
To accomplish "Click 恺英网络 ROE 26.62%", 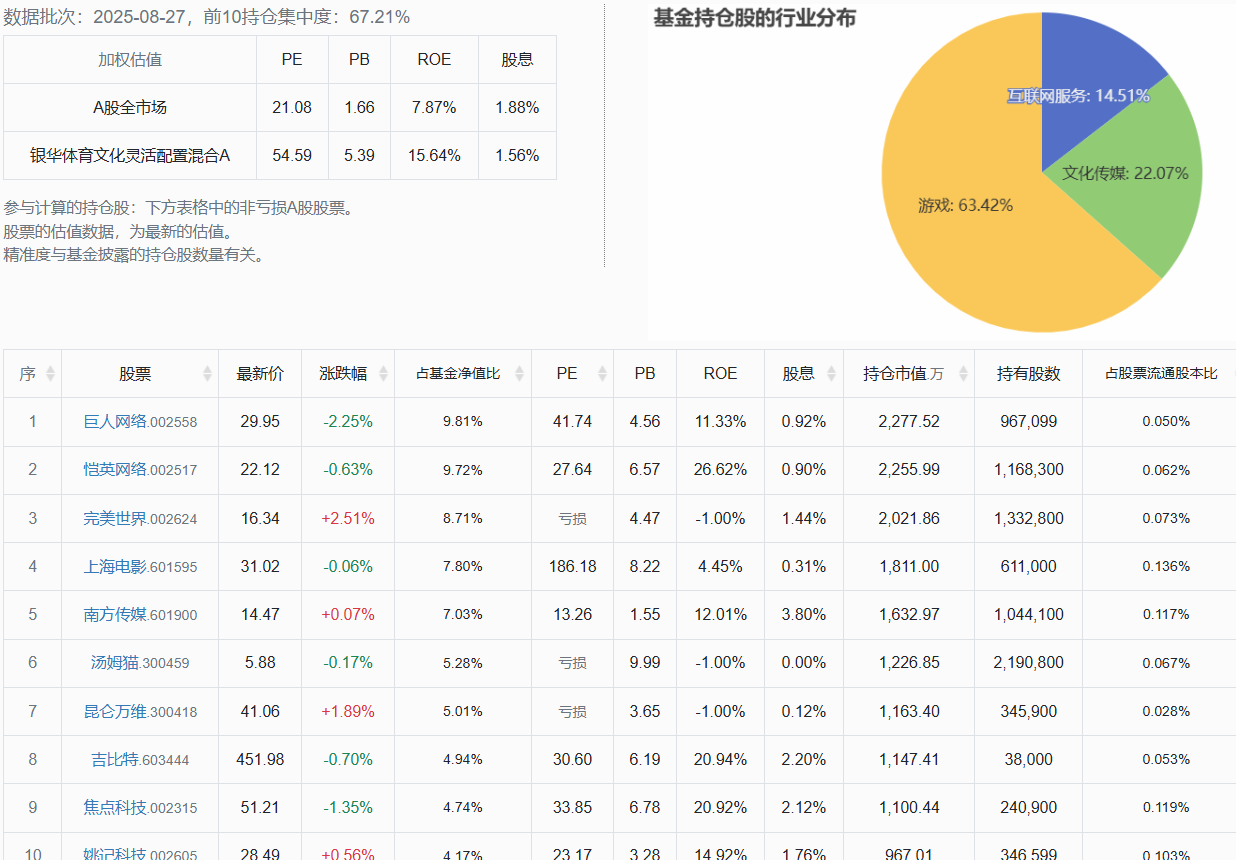I will tap(720, 470).
